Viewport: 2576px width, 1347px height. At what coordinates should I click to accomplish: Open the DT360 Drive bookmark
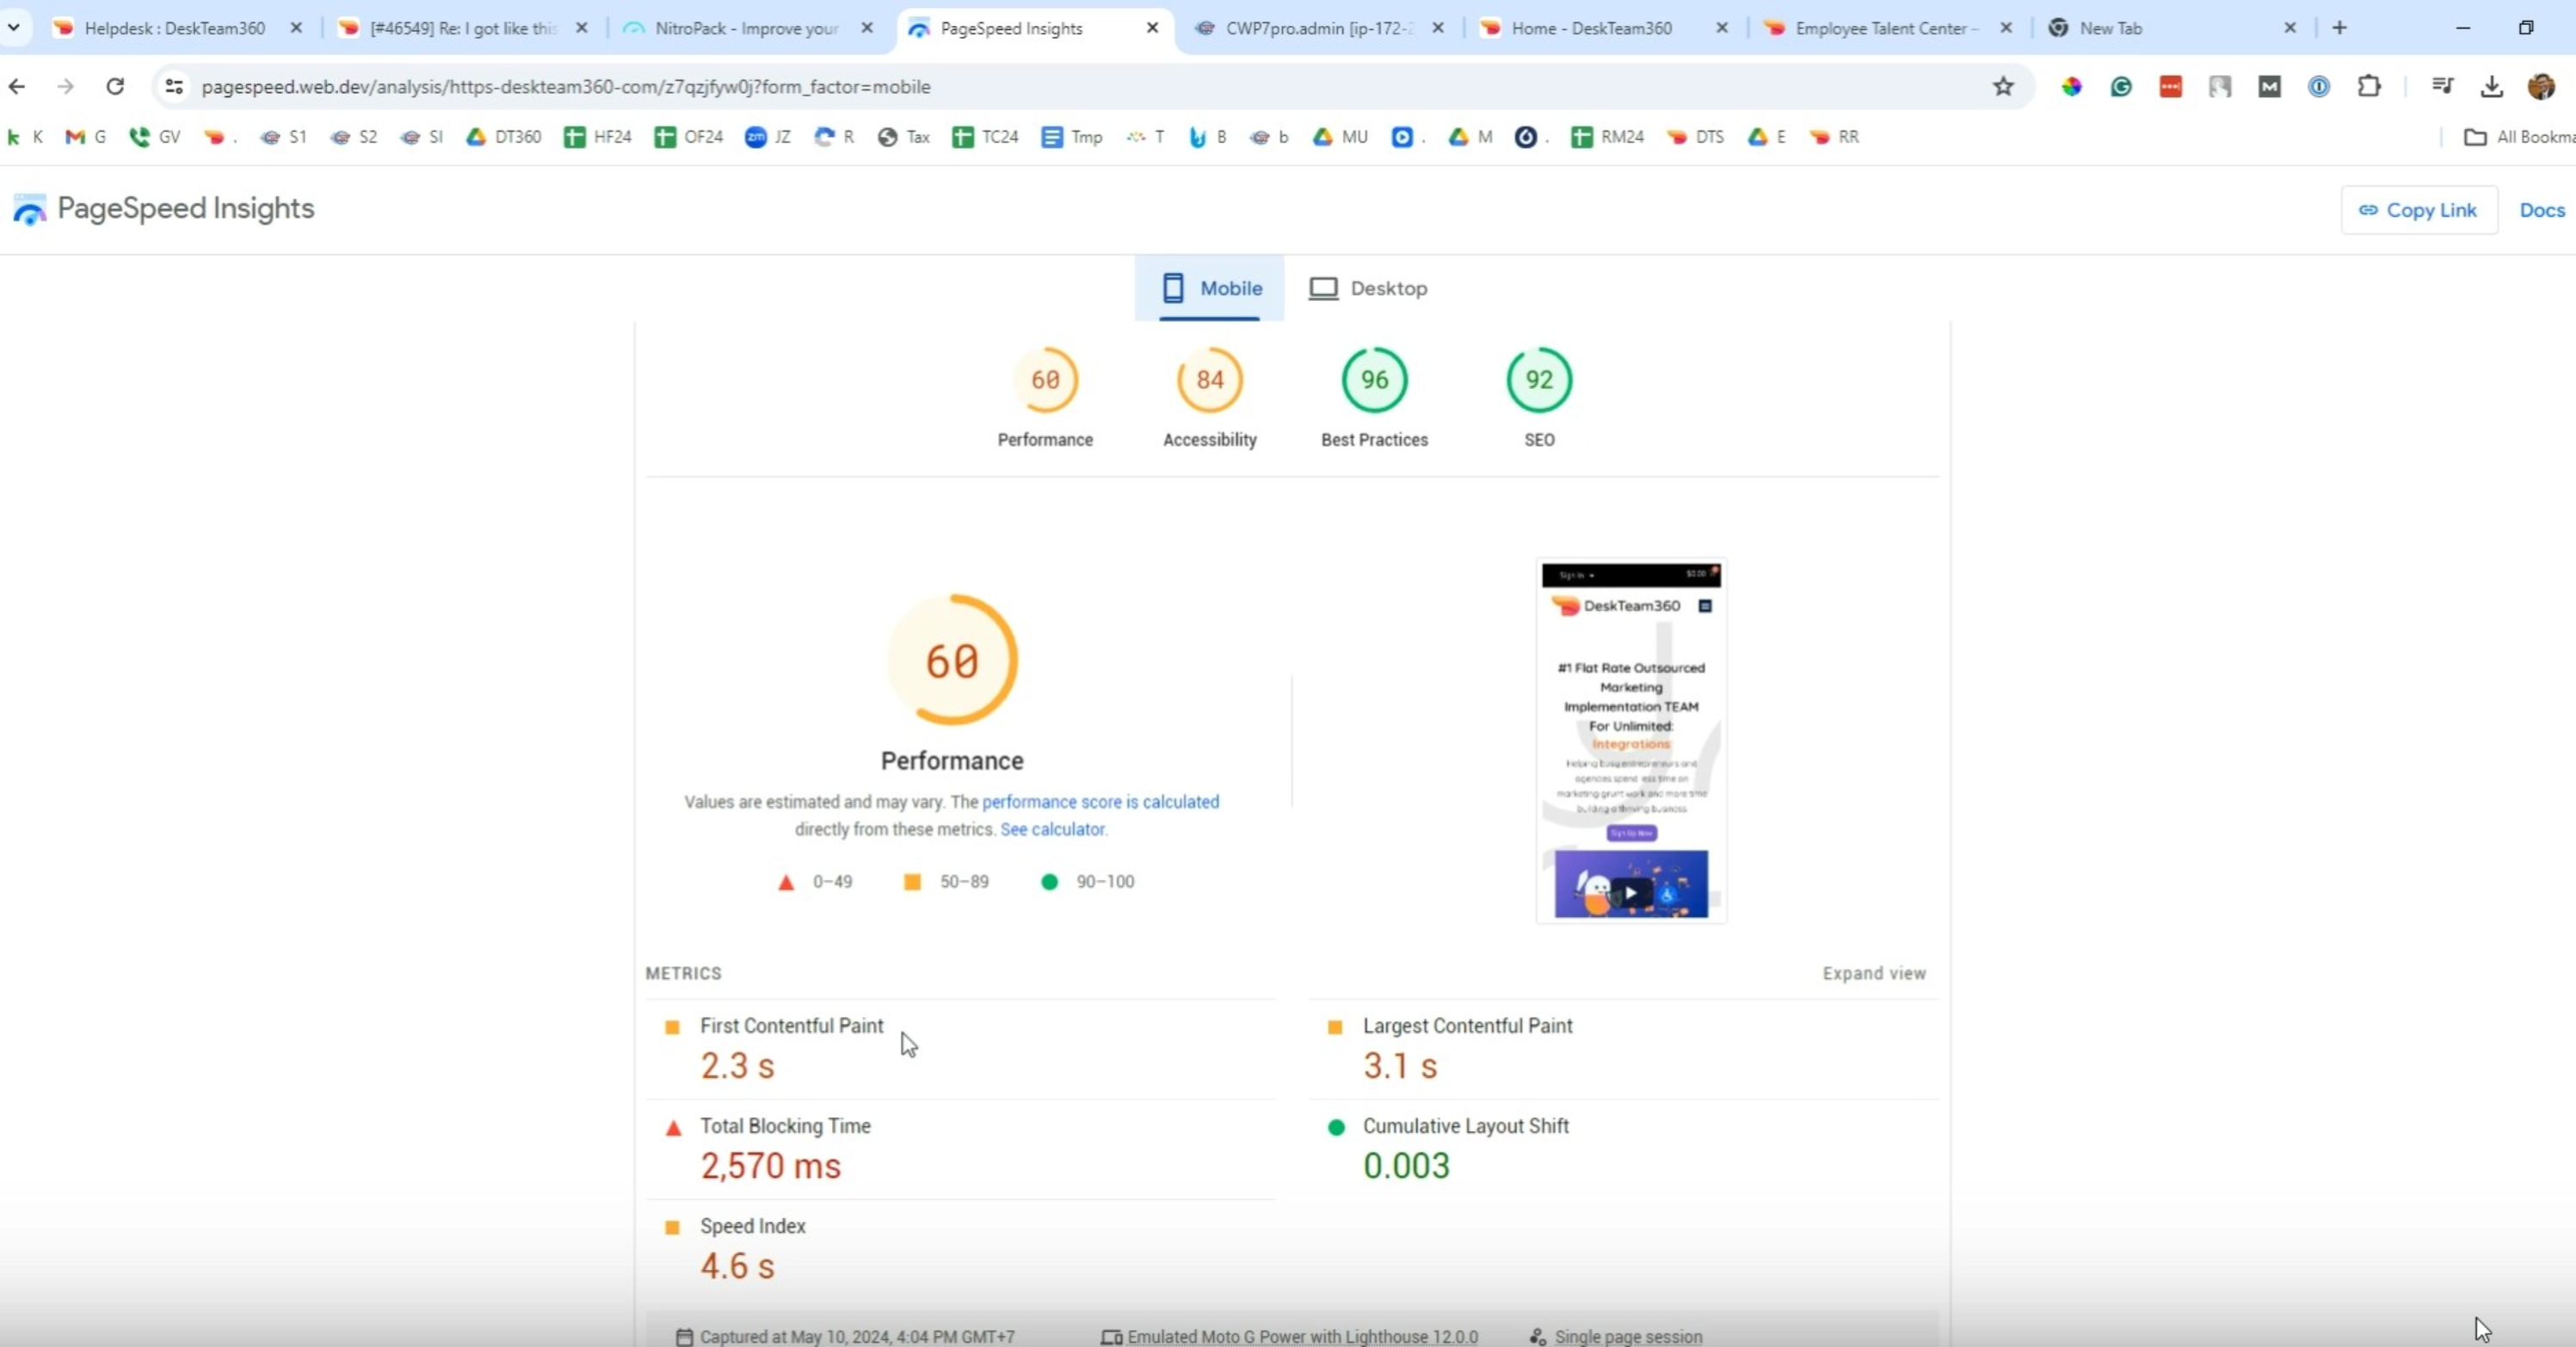(x=504, y=137)
